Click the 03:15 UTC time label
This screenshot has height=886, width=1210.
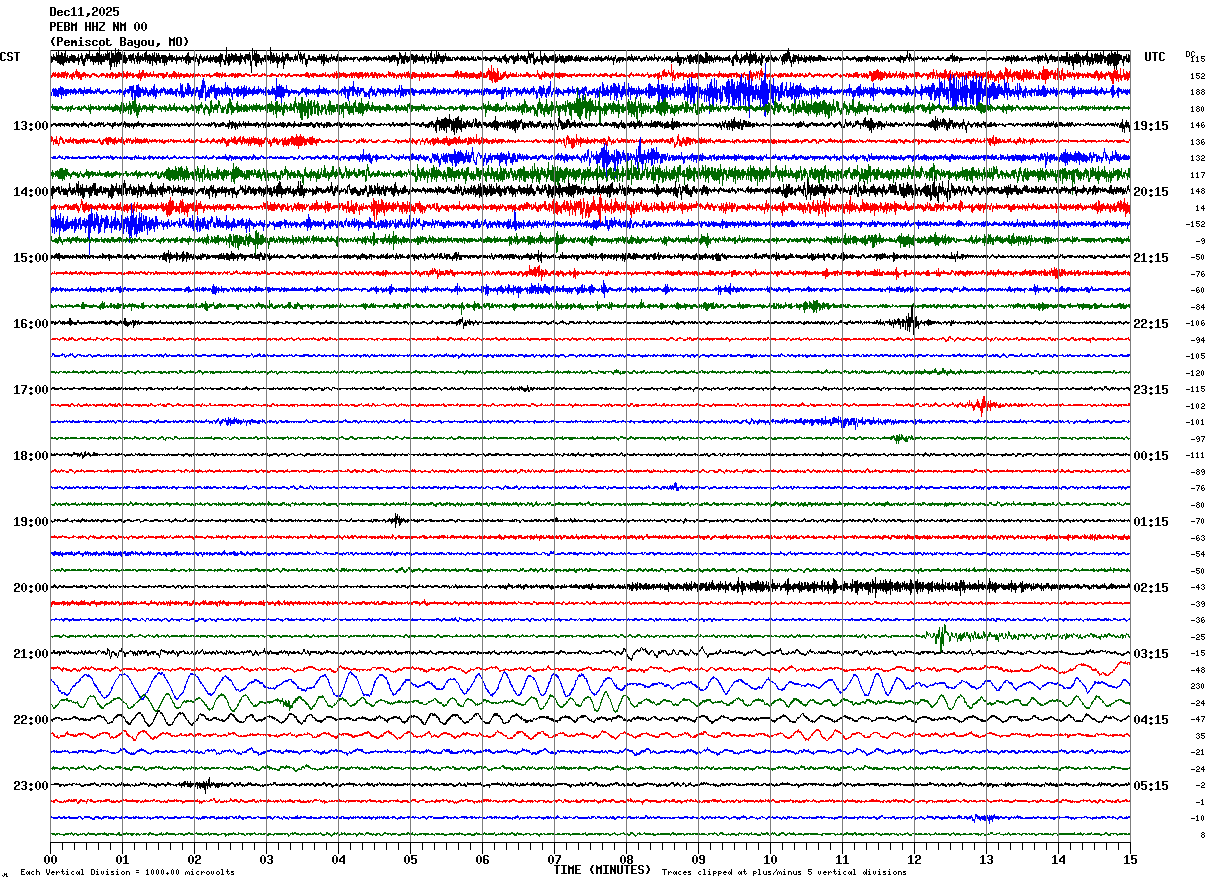pyautogui.click(x=1151, y=654)
